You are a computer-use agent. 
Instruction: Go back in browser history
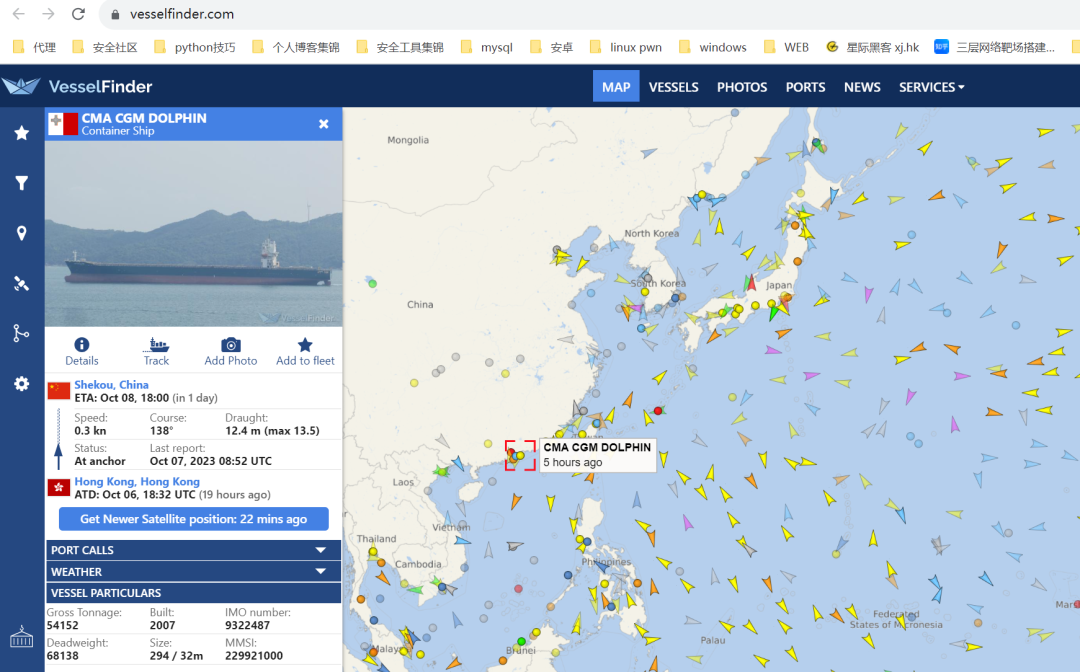[19, 14]
